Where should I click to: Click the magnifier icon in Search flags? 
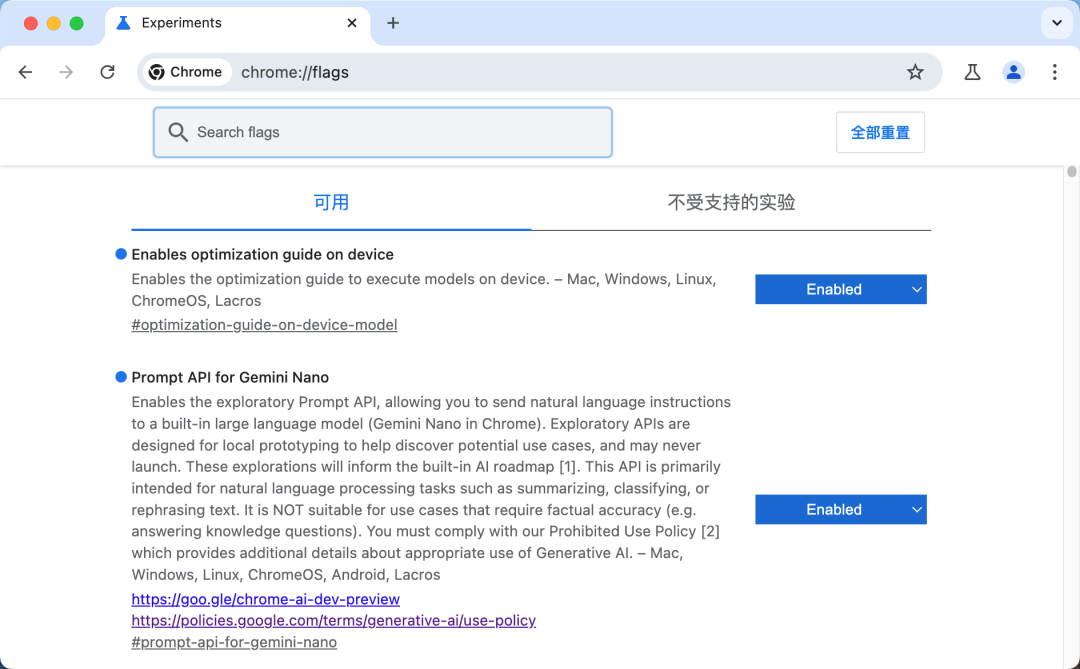[x=178, y=132]
